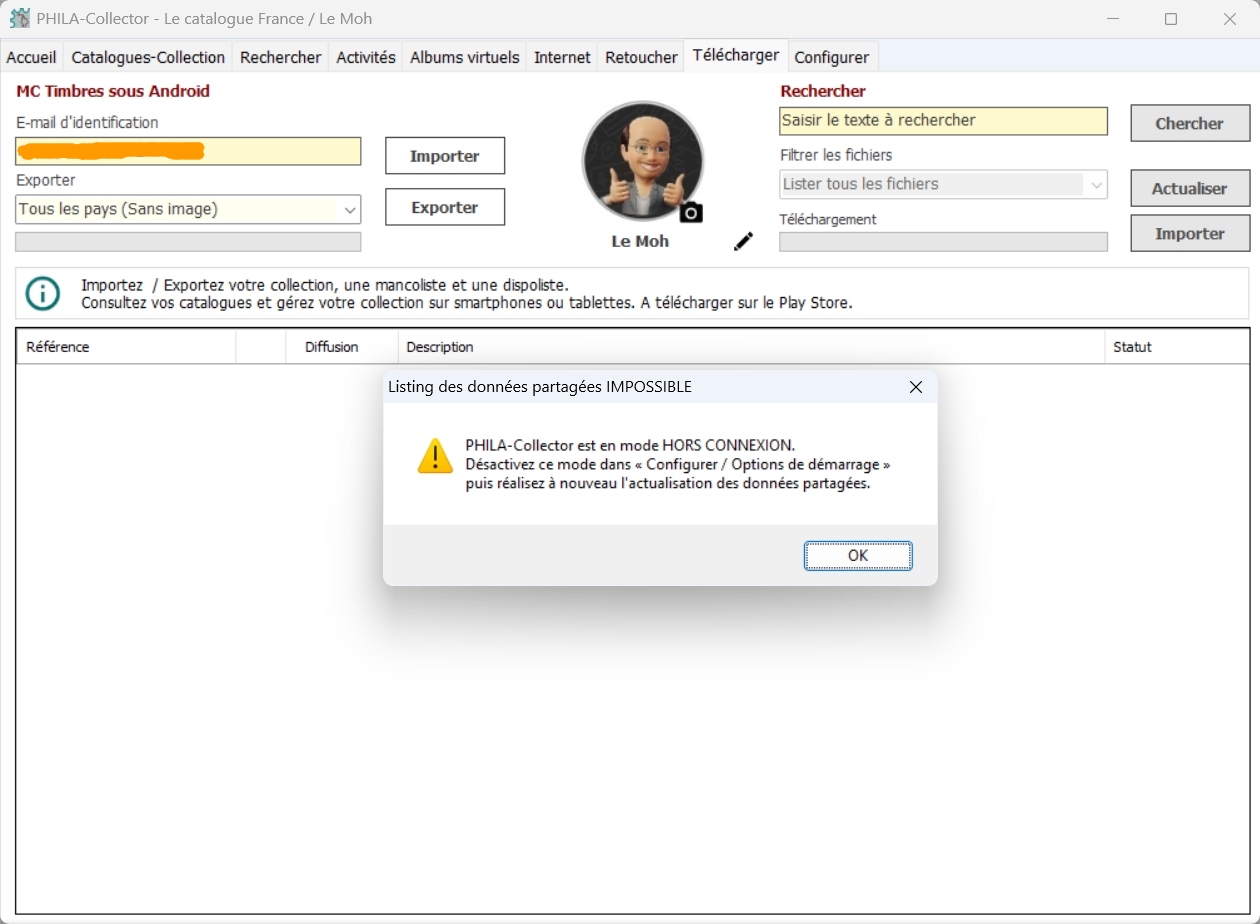Screen dimensions: 1260x924
Task: Open the Retoucher tab
Action: click(641, 57)
